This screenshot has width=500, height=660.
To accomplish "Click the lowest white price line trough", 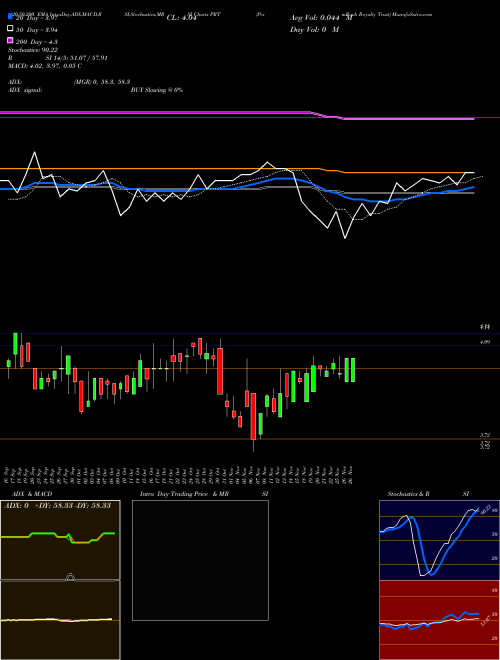I will (x=345, y=238).
